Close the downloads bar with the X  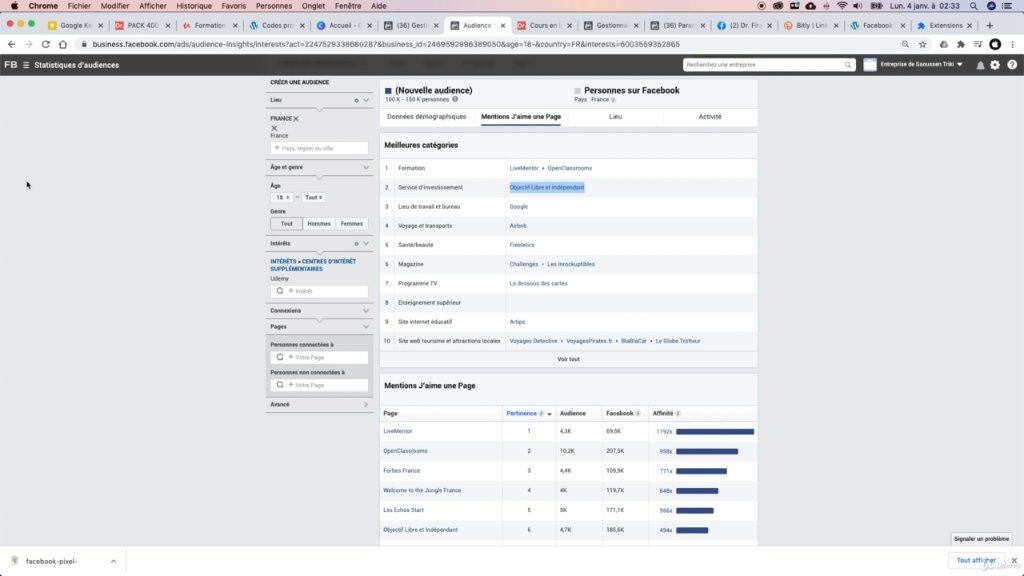[x=1014, y=560]
